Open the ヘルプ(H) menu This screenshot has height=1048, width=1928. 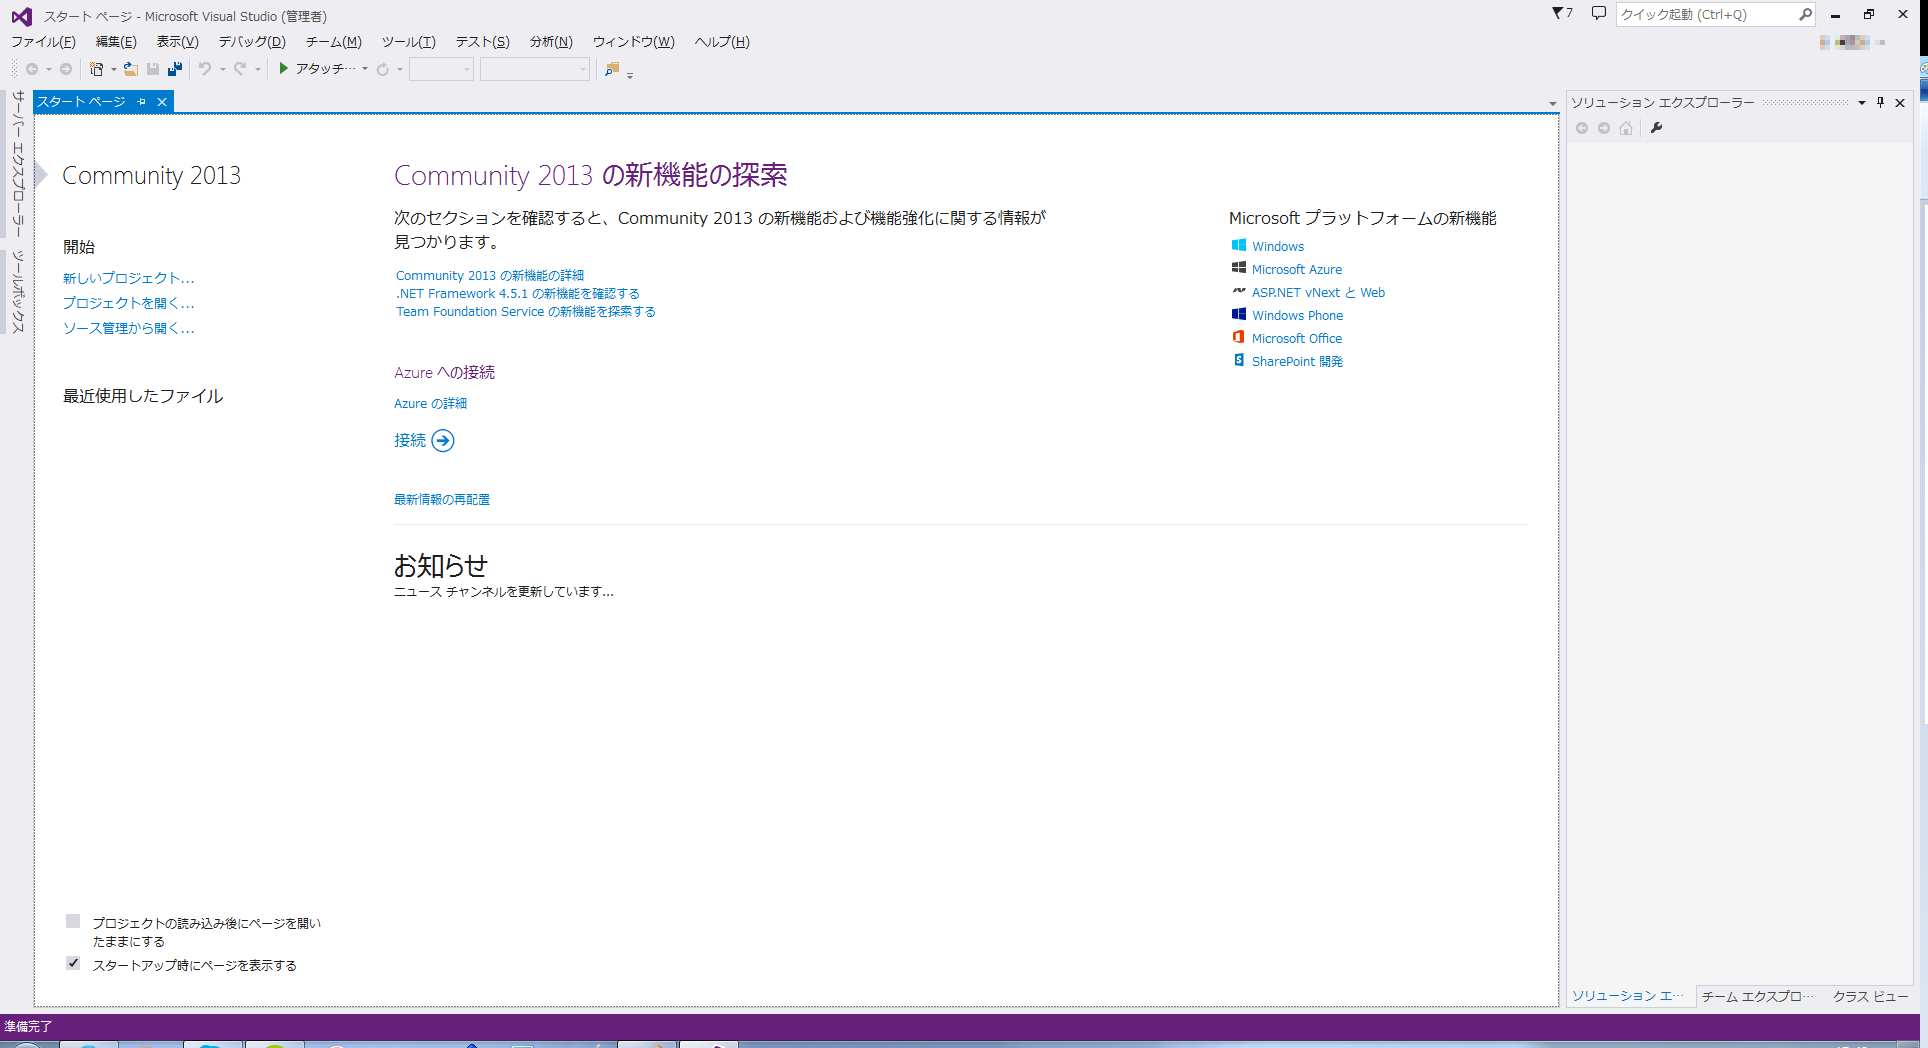coord(722,42)
